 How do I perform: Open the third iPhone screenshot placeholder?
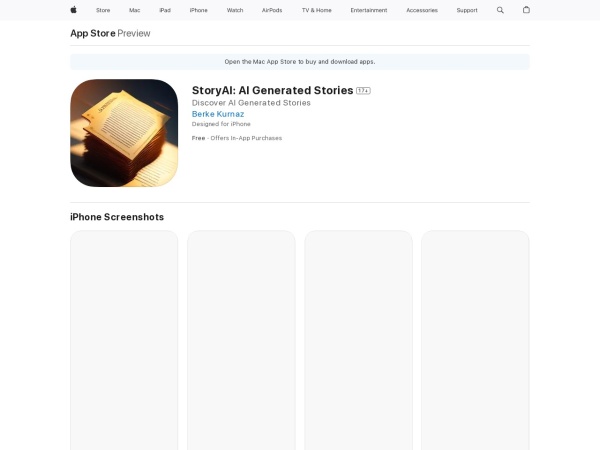358,340
